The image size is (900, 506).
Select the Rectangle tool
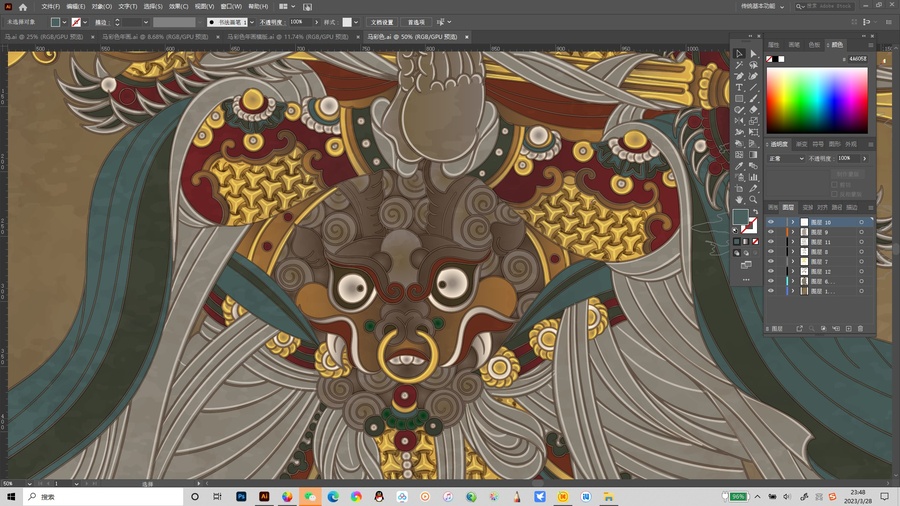click(739, 99)
